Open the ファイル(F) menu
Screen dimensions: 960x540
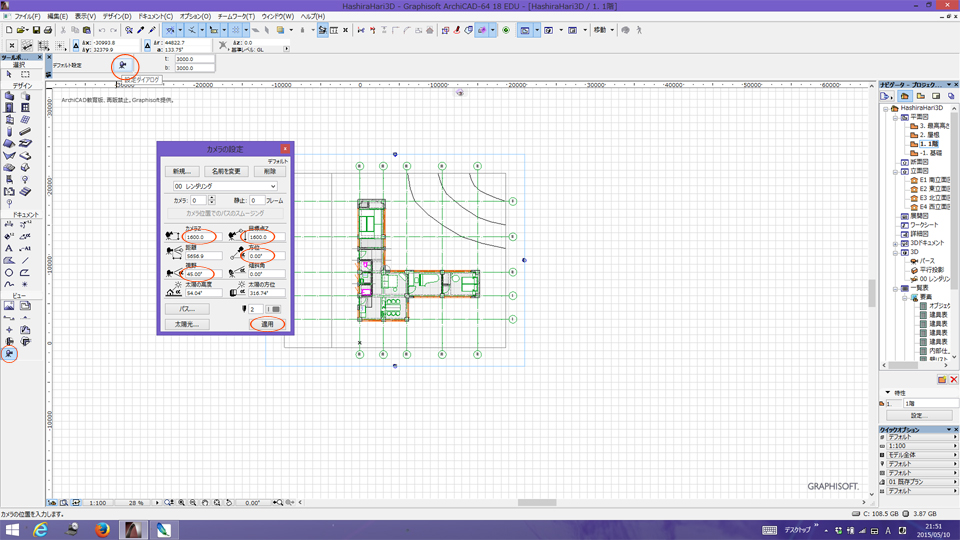pos(28,17)
